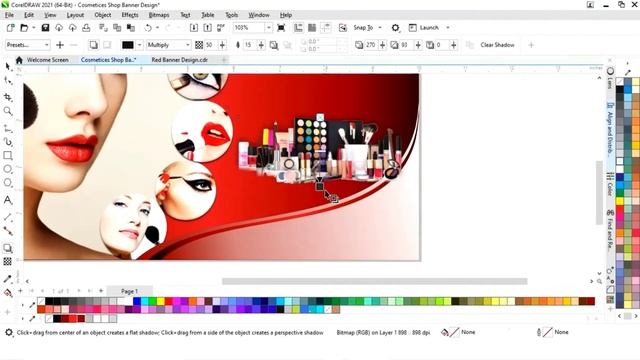Select the Rectangle tool

coord(8,156)
